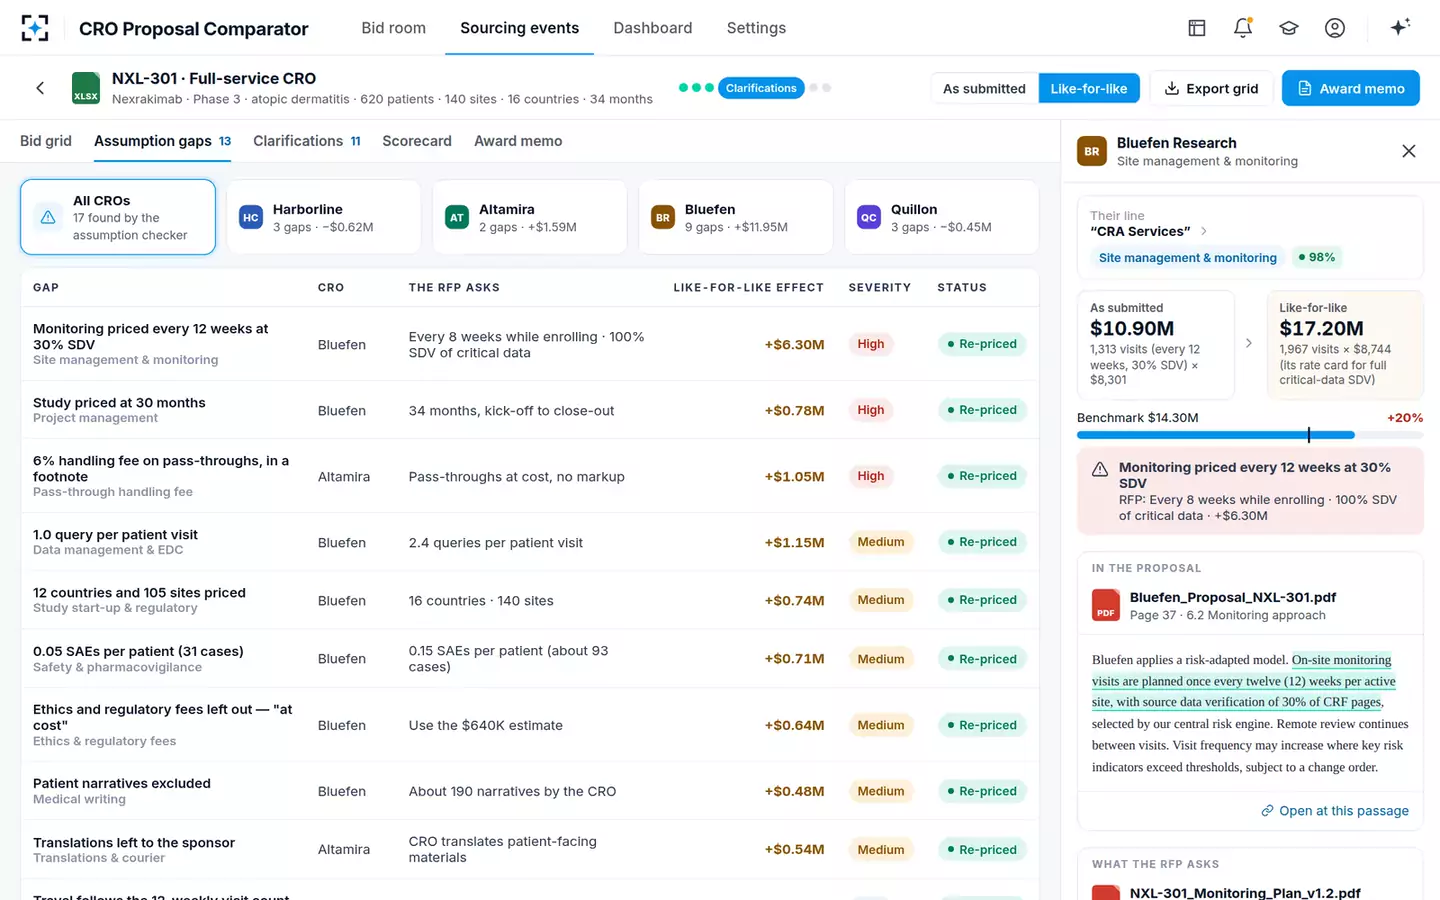Open the user account avatar icon
The image size is (1440, 900).
(x=1335, y=28)
